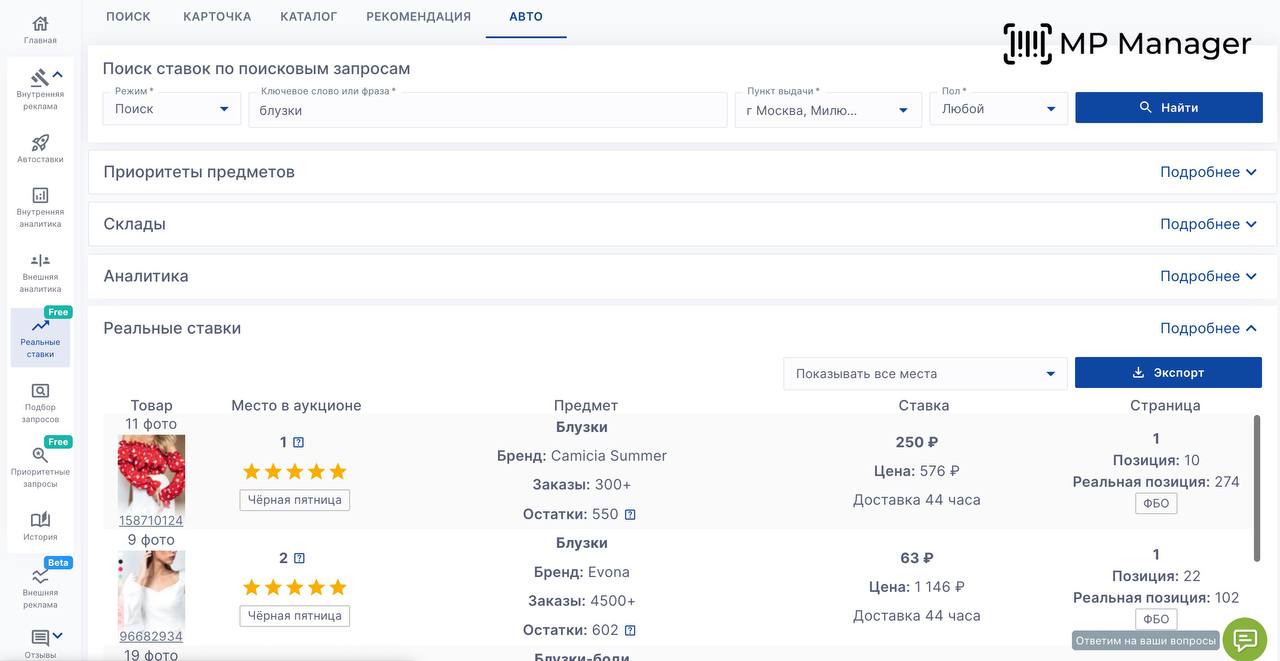The image size is (1280, 661).
Task: Open Приоритетные запросы sidebar icon
Action: pos(40,456)
